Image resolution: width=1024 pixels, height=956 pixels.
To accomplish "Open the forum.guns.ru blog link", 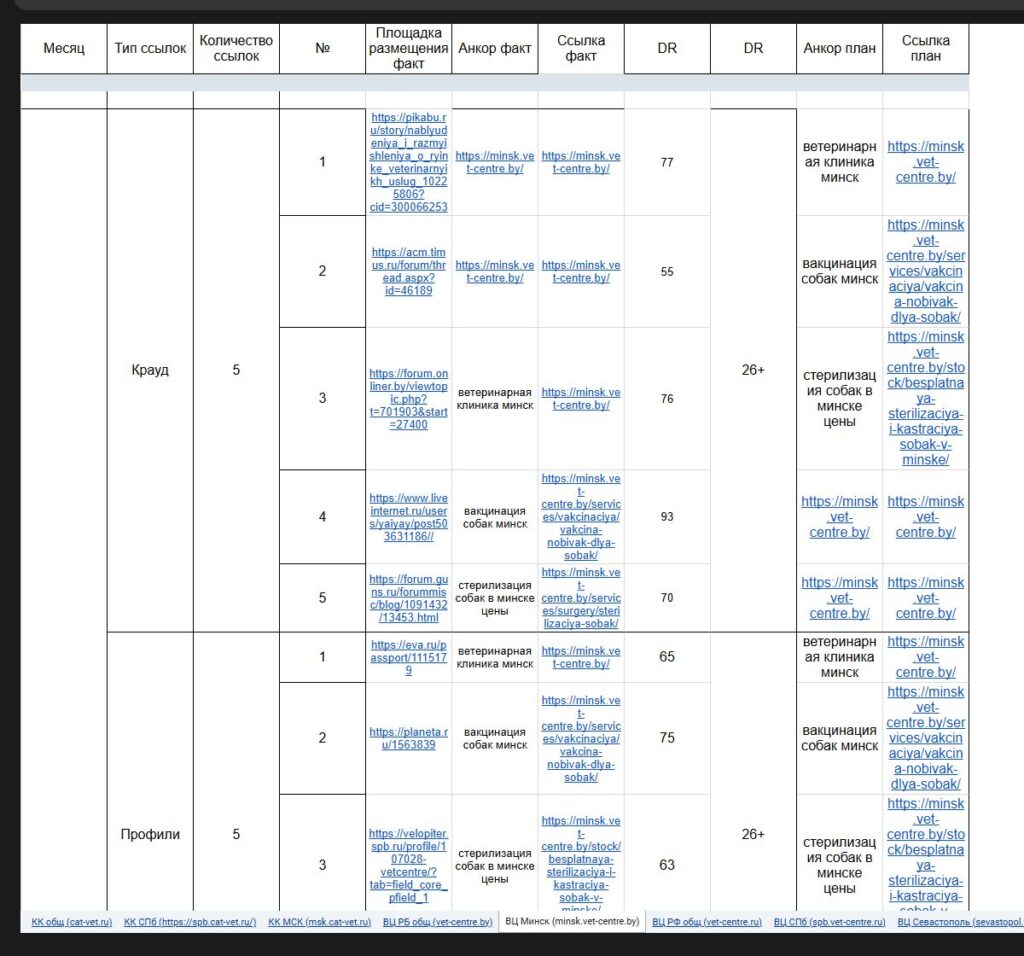I will click(409, 598).
